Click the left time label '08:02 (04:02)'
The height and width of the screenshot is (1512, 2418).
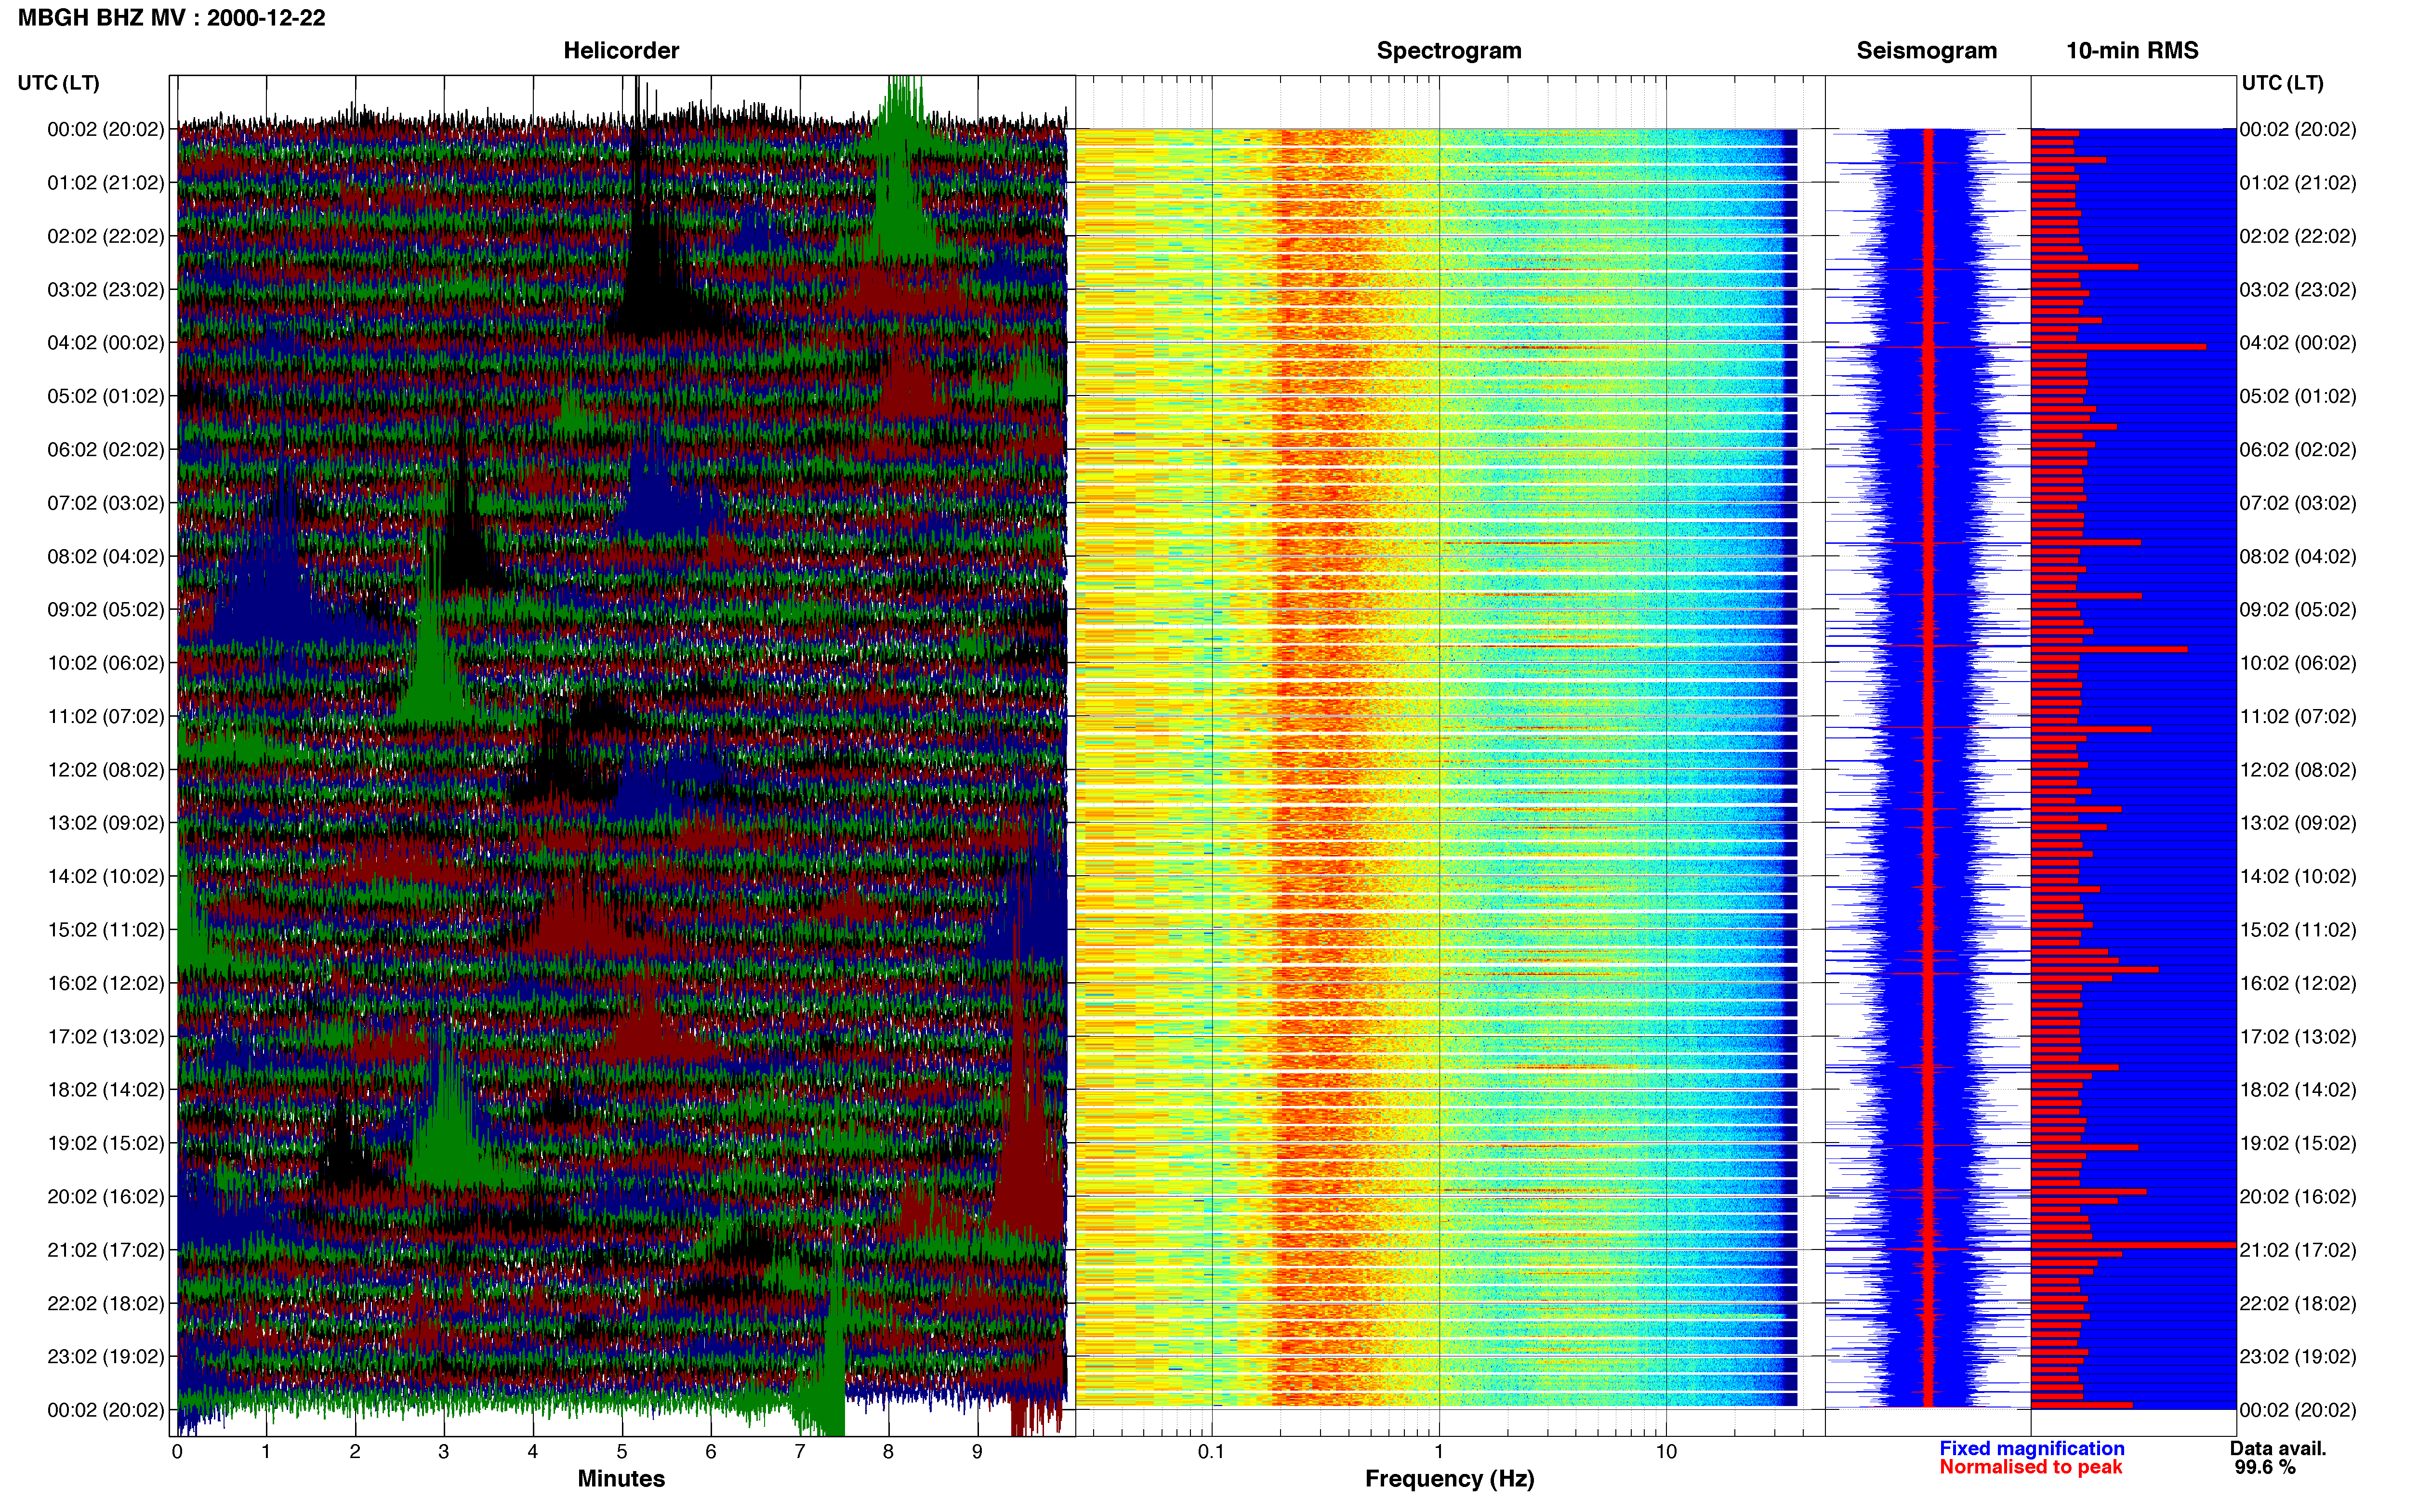pos(105,556)
